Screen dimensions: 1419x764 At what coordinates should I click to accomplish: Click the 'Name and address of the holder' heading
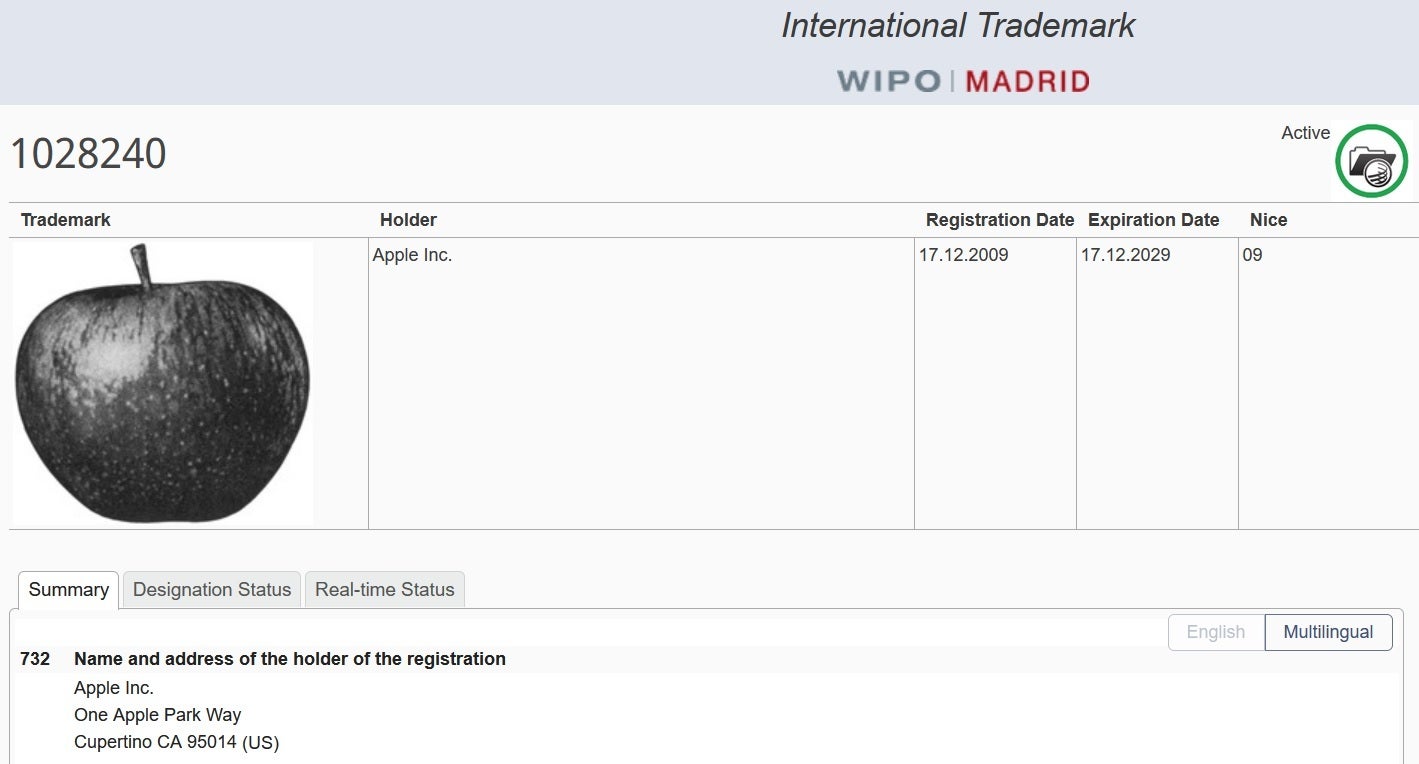(x=290, y=659)
